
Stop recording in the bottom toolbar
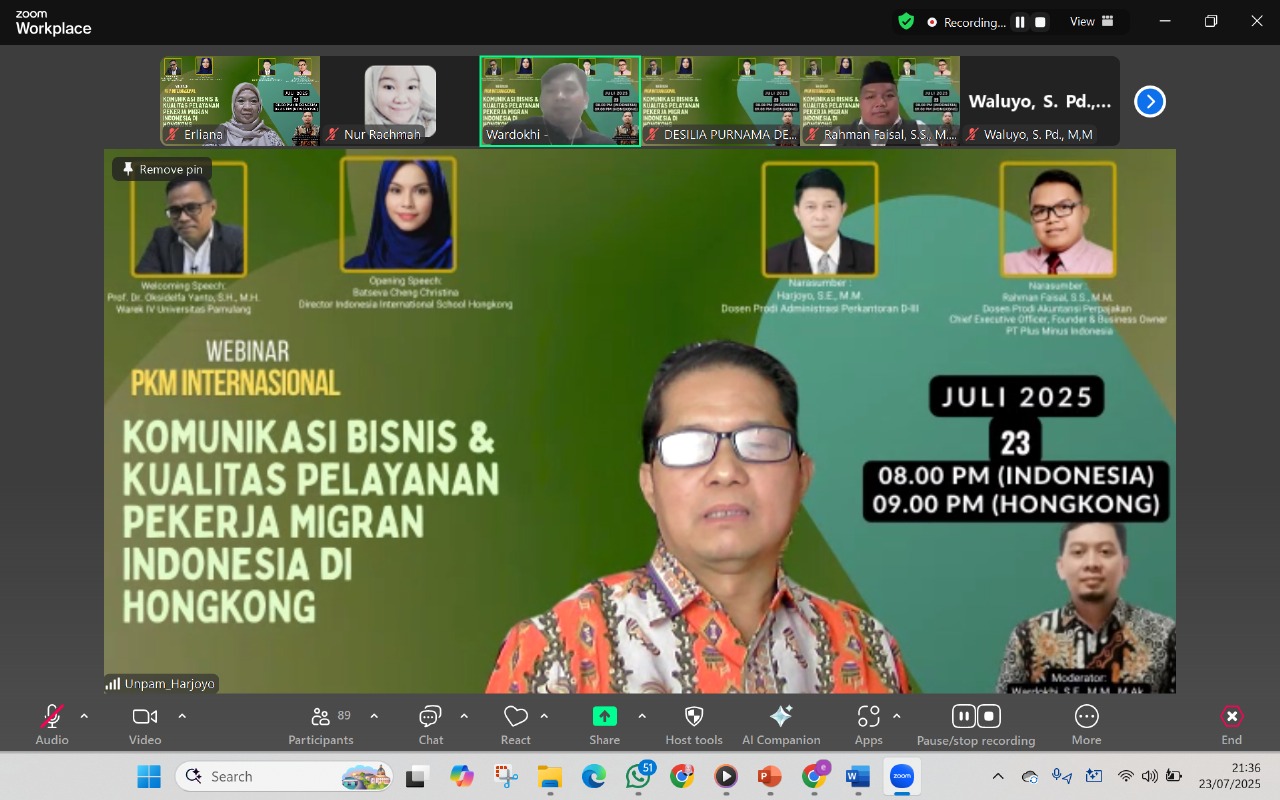point(989,716)
